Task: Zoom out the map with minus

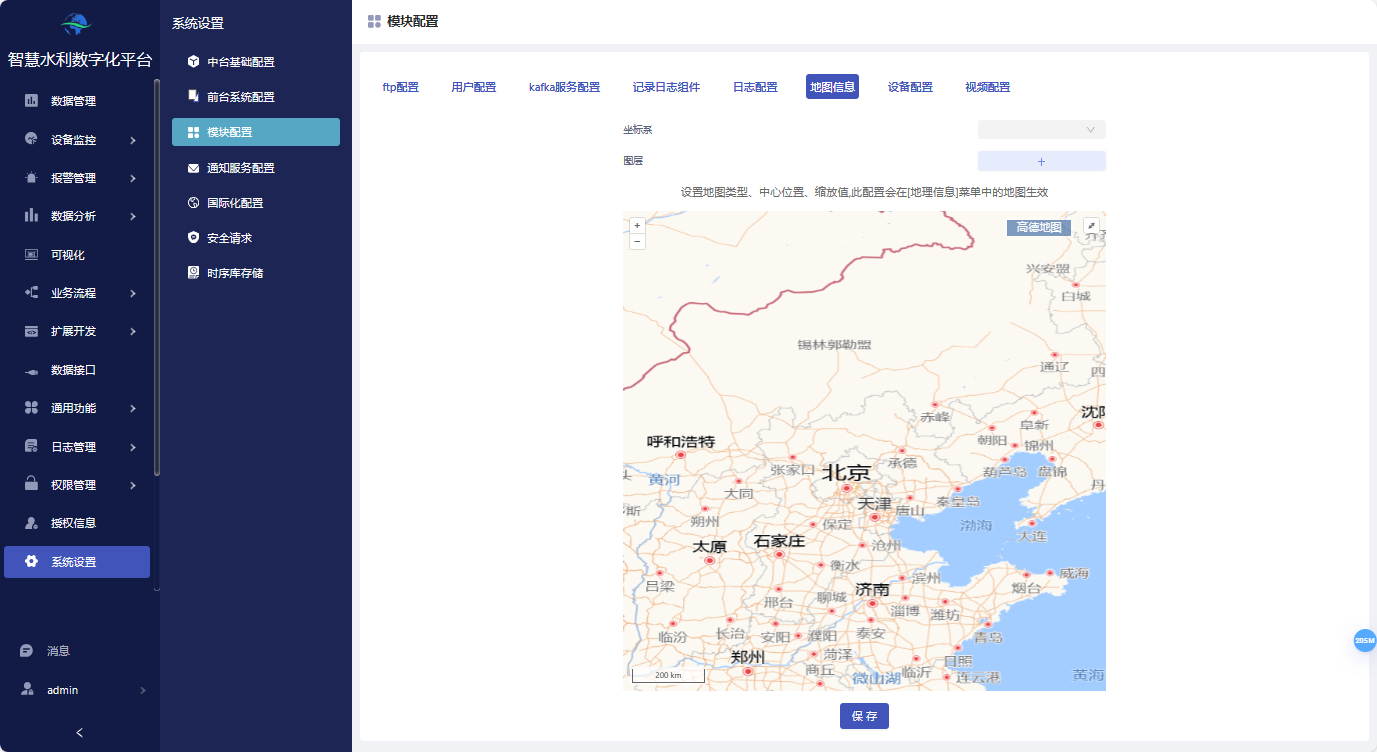Action: tap(637, 241)
